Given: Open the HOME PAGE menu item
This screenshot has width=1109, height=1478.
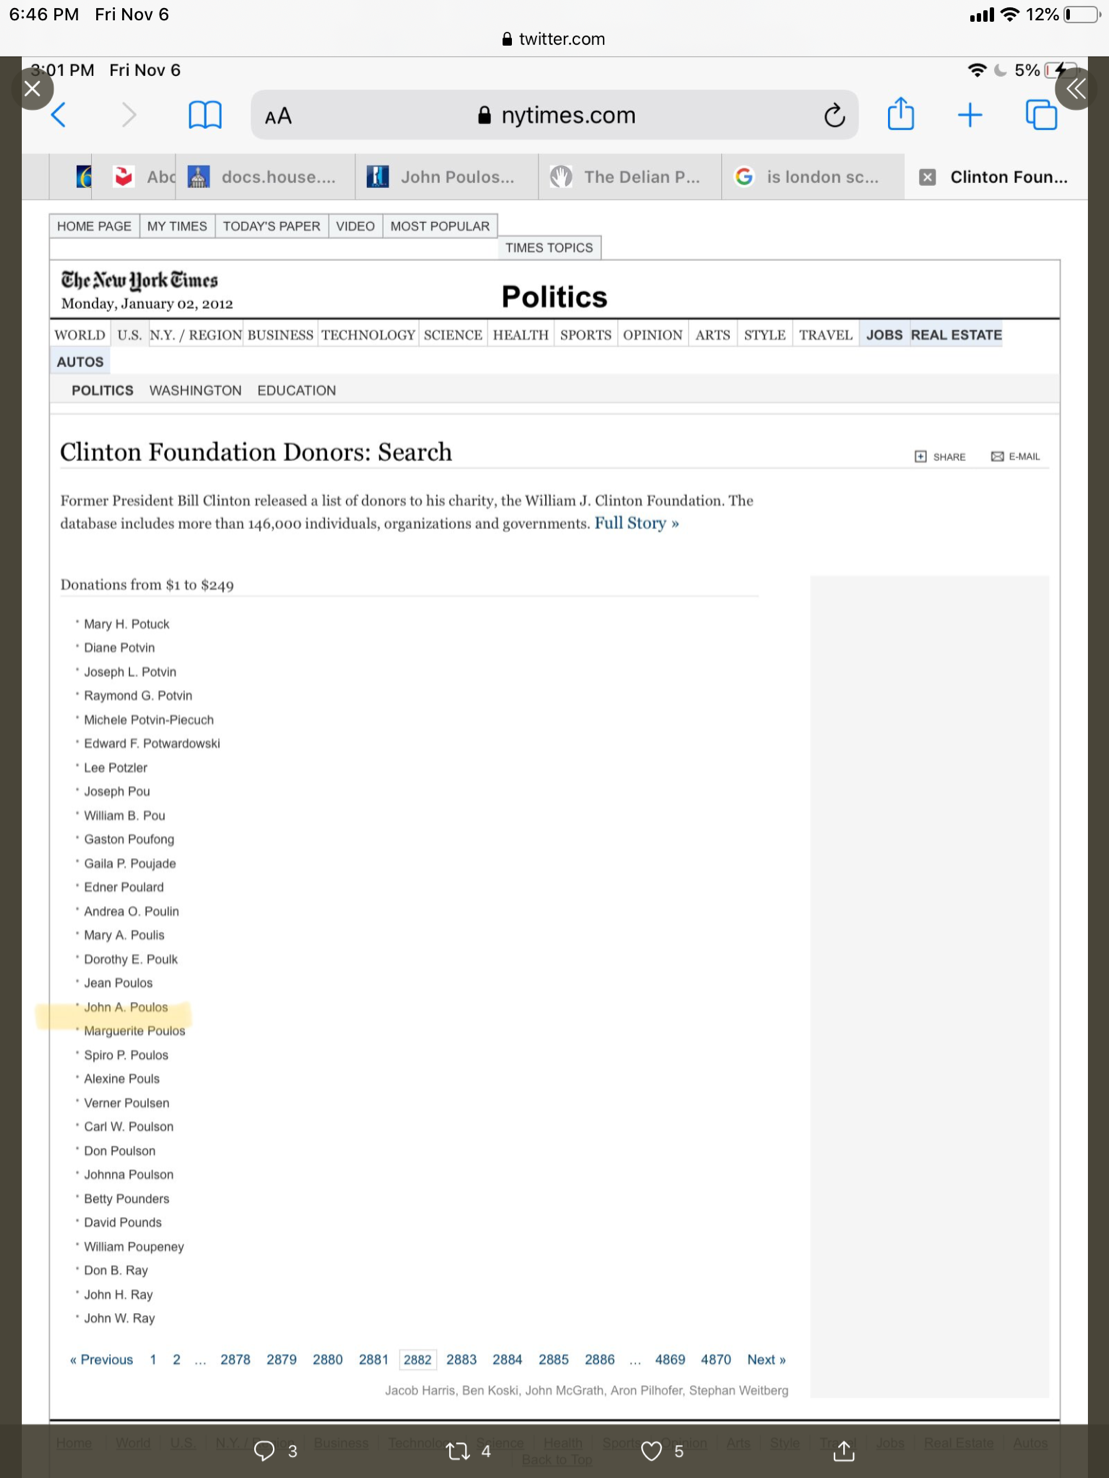Looking at the screenshot, I should 94,226.
